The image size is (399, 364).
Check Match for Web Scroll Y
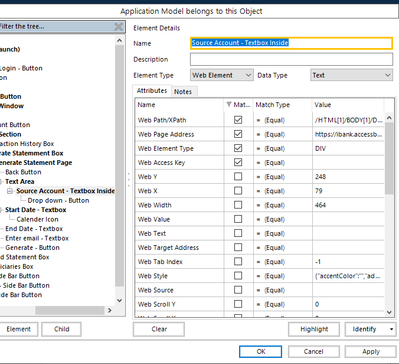238,304
